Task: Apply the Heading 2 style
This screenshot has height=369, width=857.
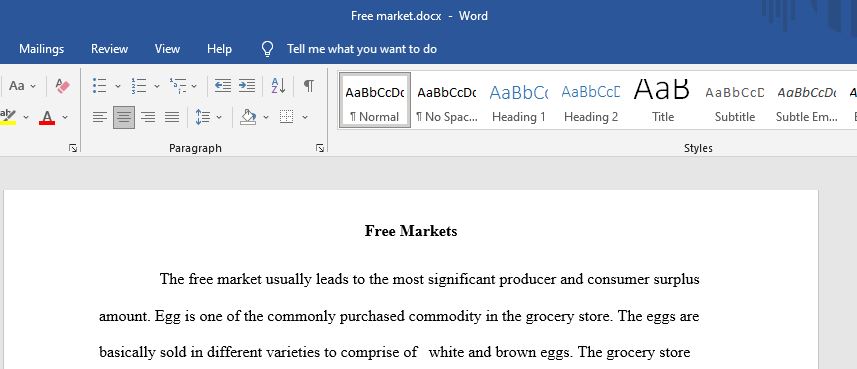Action: pos(591,101)
